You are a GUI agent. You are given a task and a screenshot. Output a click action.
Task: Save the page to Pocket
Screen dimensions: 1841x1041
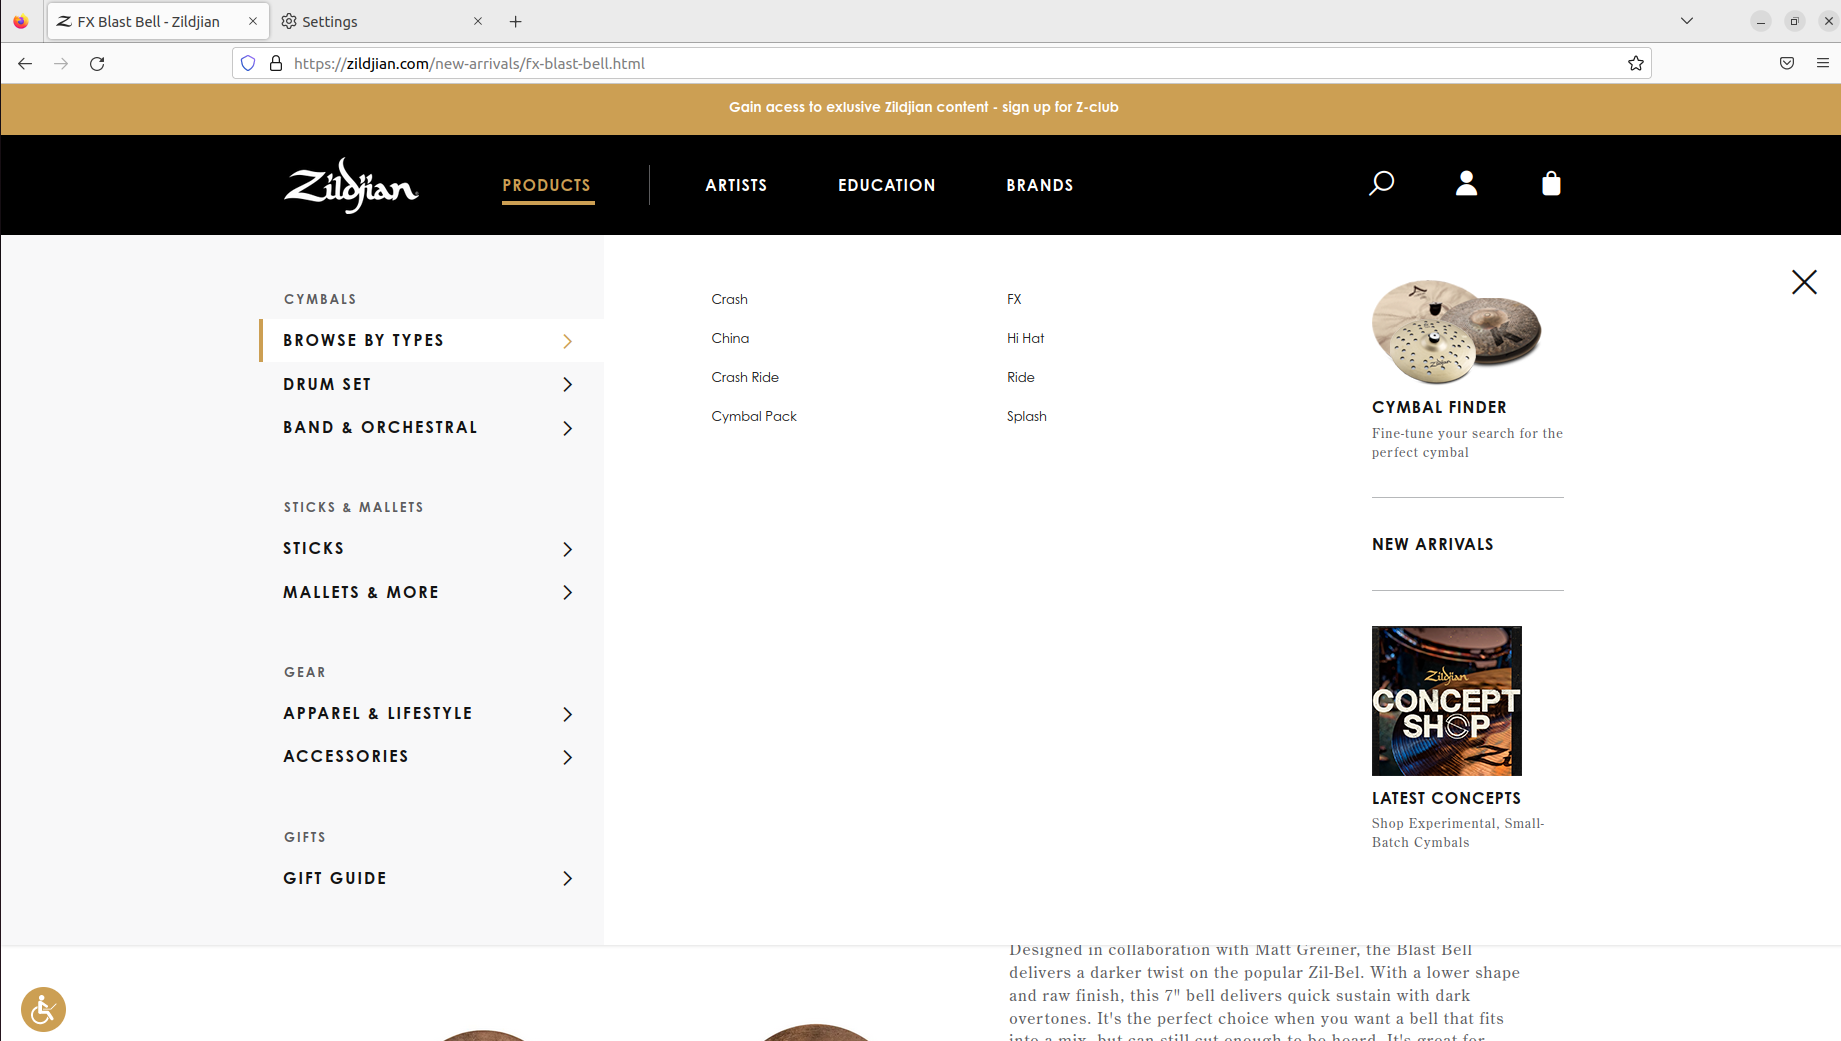1787,63
